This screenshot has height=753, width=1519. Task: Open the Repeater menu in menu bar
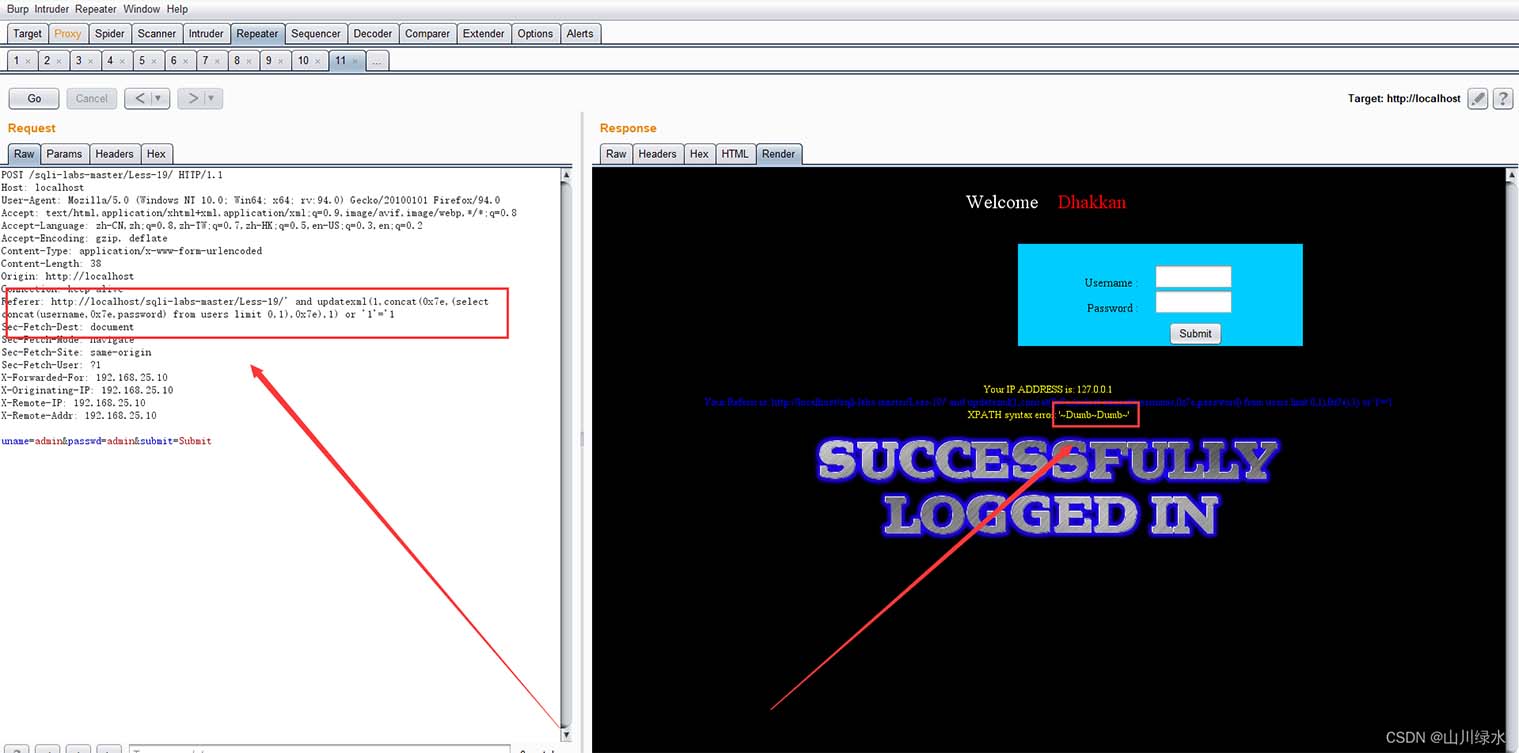(96, 9)
